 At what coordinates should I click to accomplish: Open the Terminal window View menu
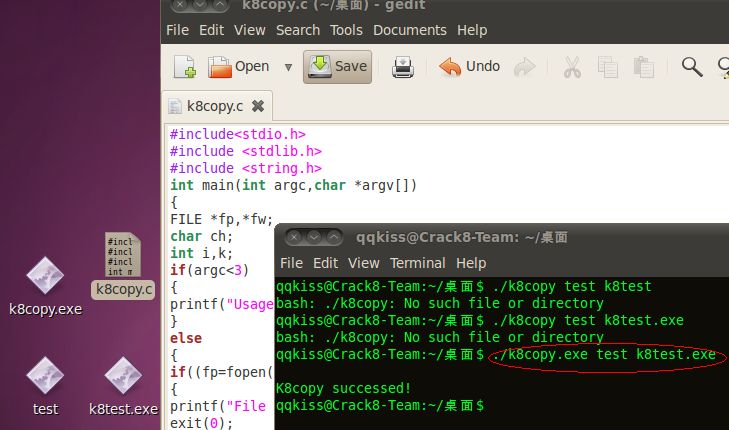point(364,263)
